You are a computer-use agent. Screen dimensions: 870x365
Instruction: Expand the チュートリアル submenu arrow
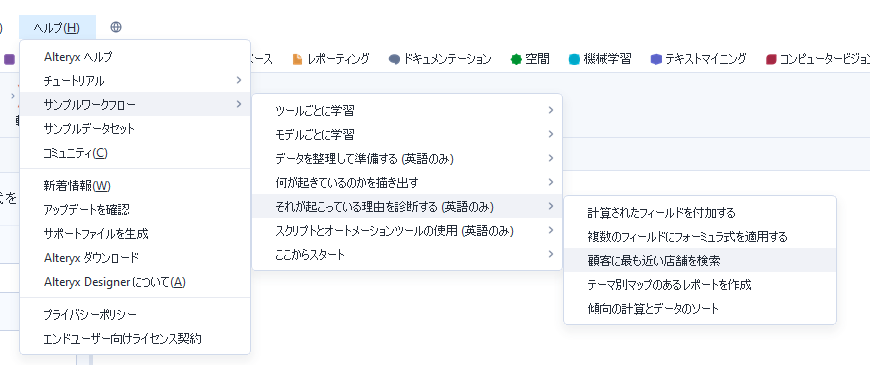click(x=239, y=80)
